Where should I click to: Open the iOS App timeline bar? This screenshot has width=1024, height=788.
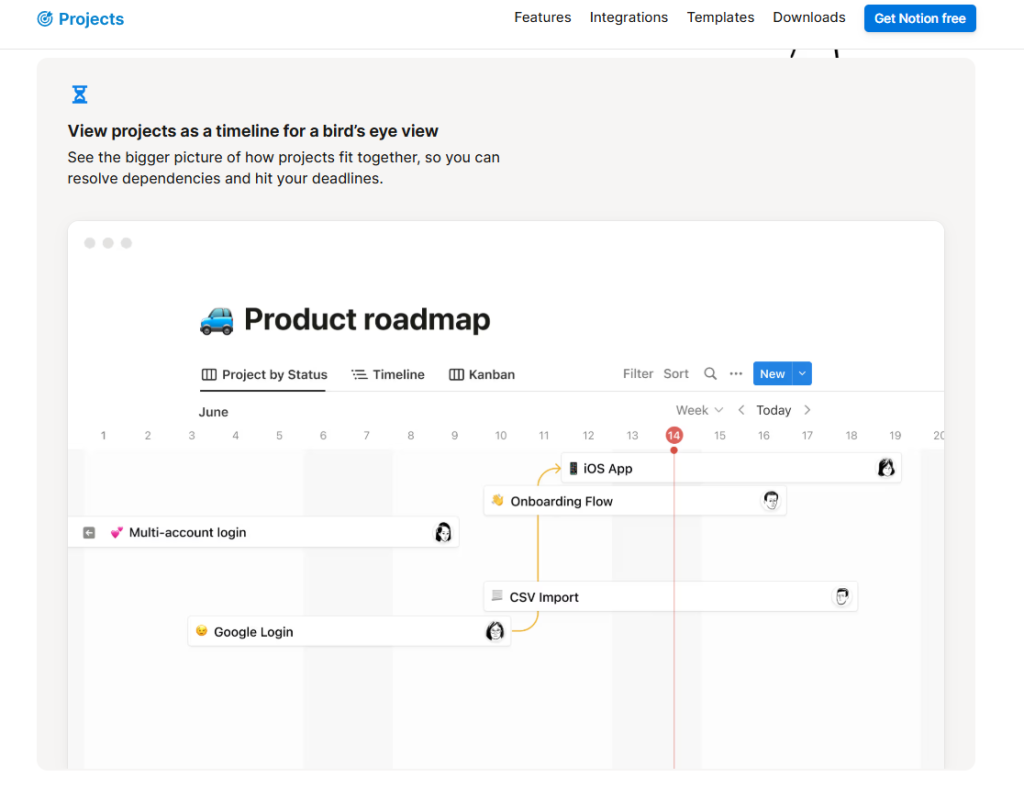coord(731,468)
